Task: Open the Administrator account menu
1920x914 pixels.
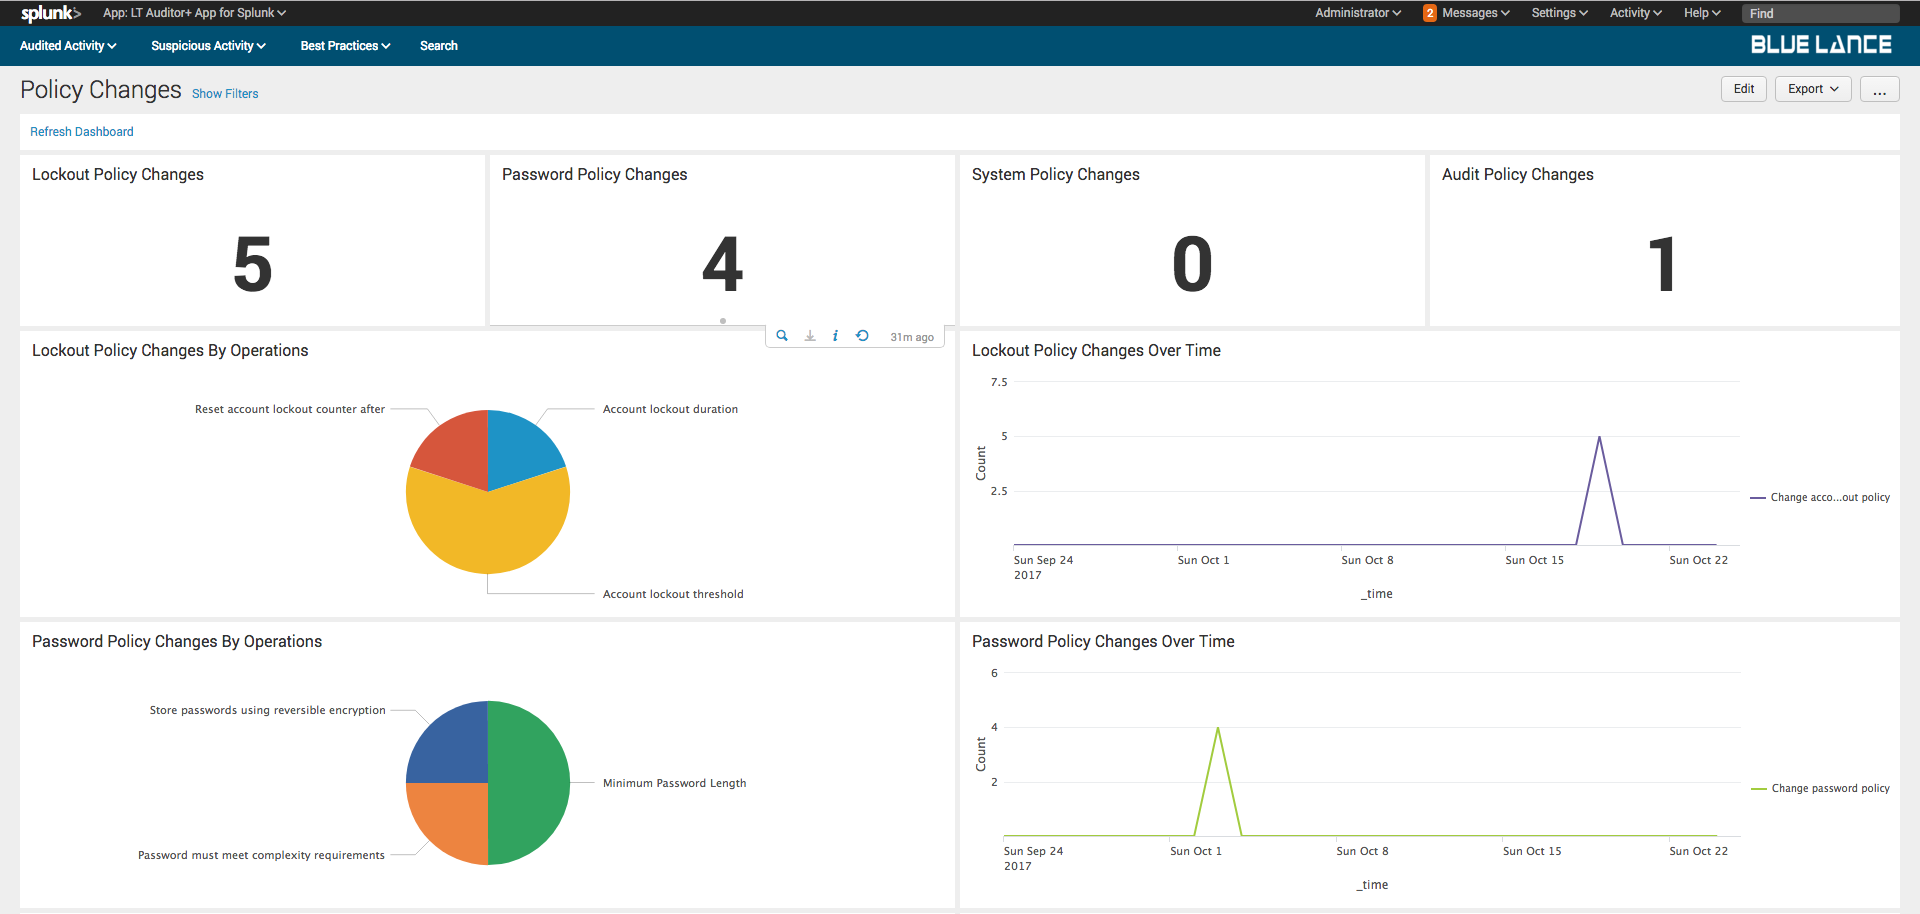Action: coord(1356,13)
